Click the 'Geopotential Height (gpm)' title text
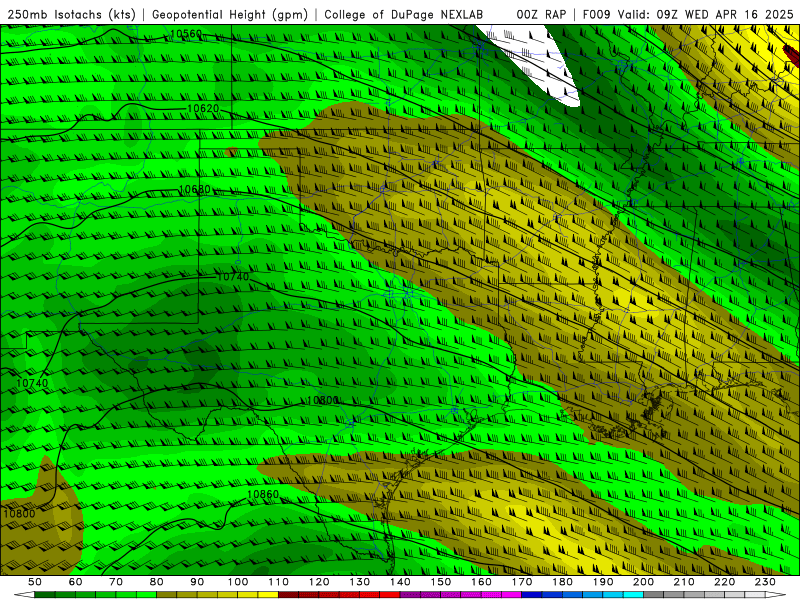800x600 pixels. (230, 14)
